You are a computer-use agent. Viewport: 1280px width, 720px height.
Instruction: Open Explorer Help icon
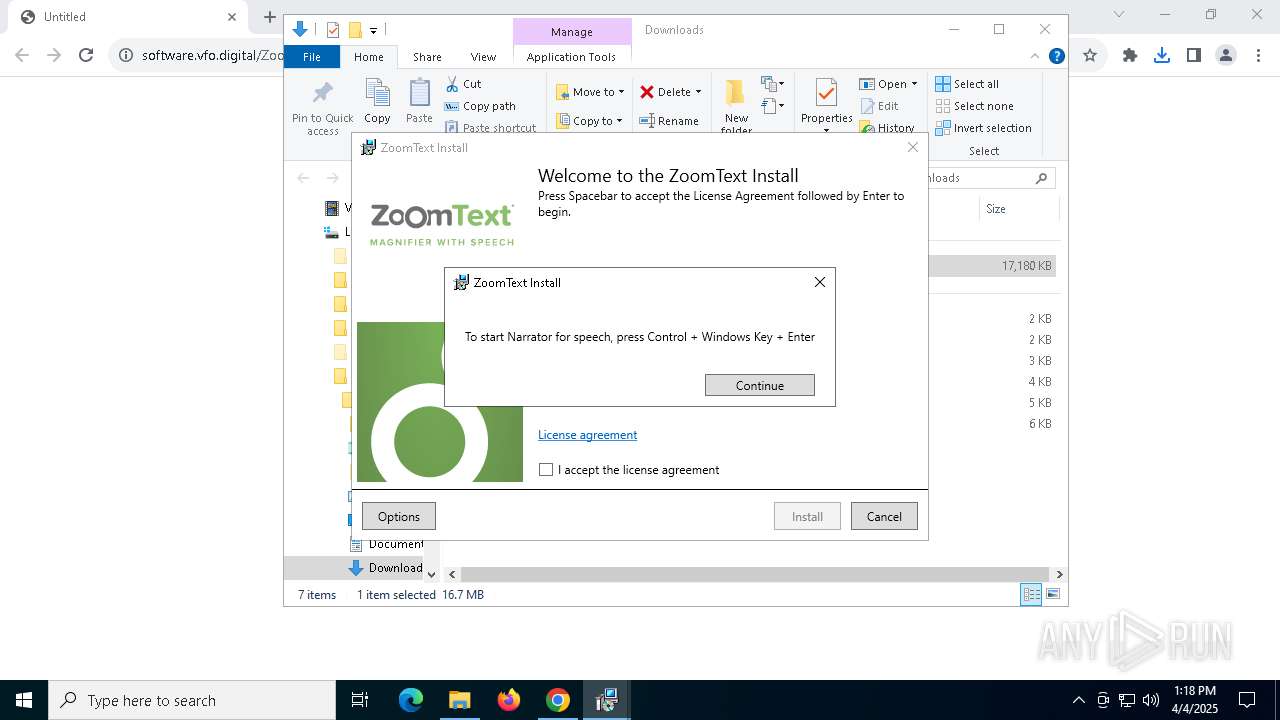pos(1056,56)
